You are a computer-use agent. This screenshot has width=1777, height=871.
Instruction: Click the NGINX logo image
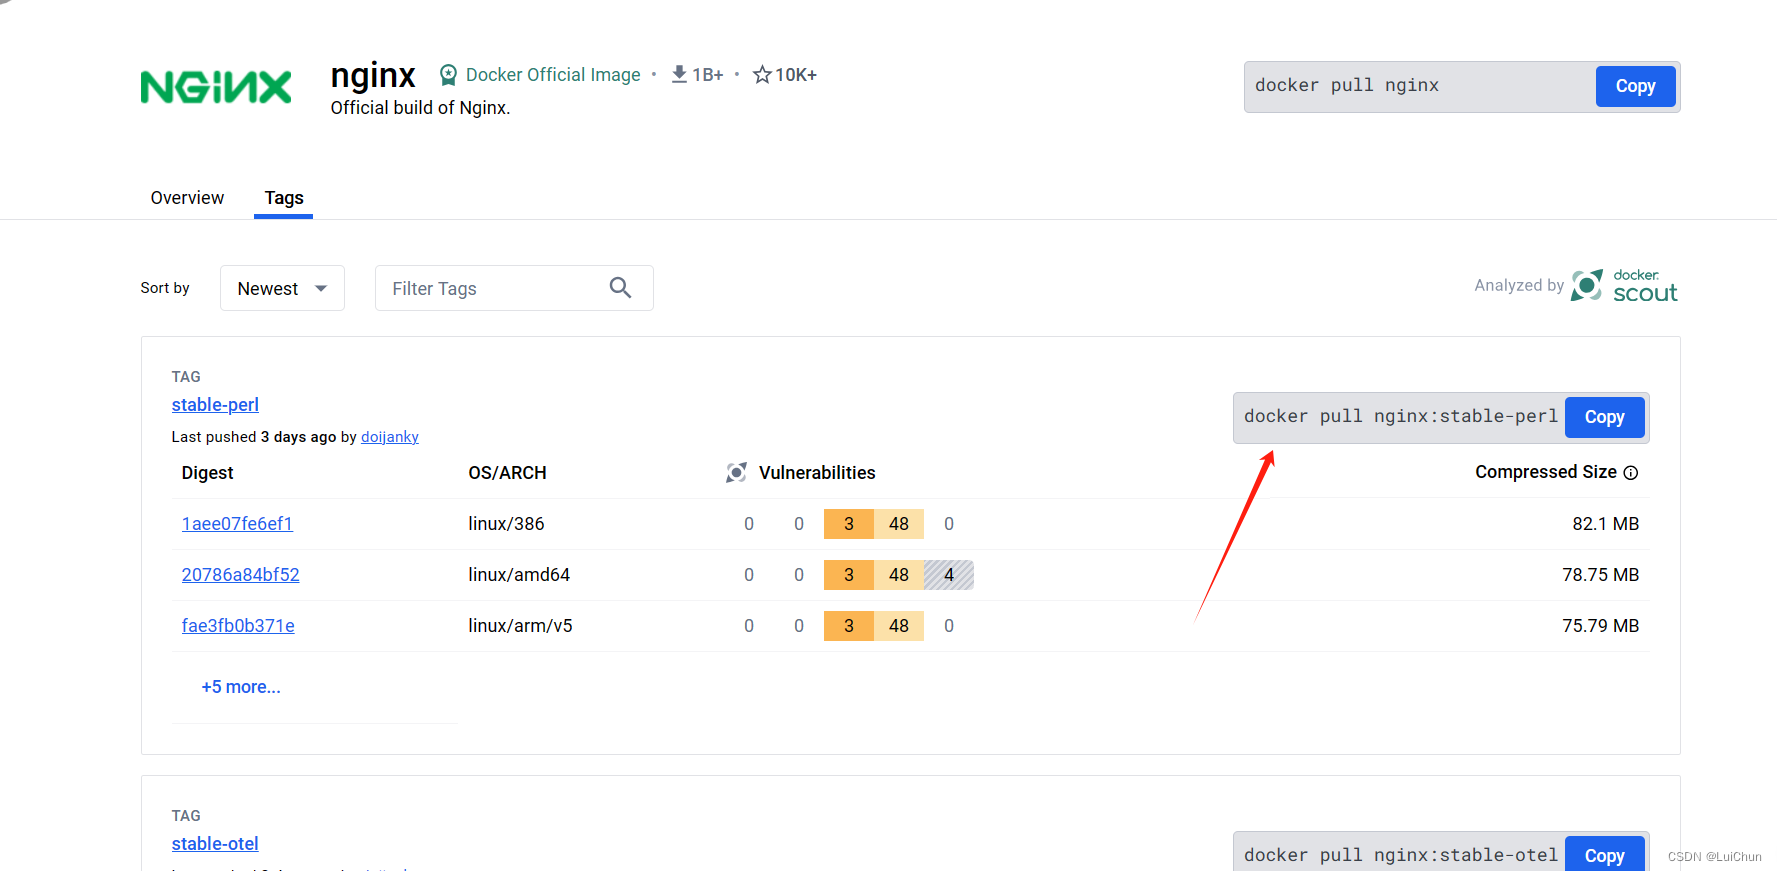(x=216, y=87)
